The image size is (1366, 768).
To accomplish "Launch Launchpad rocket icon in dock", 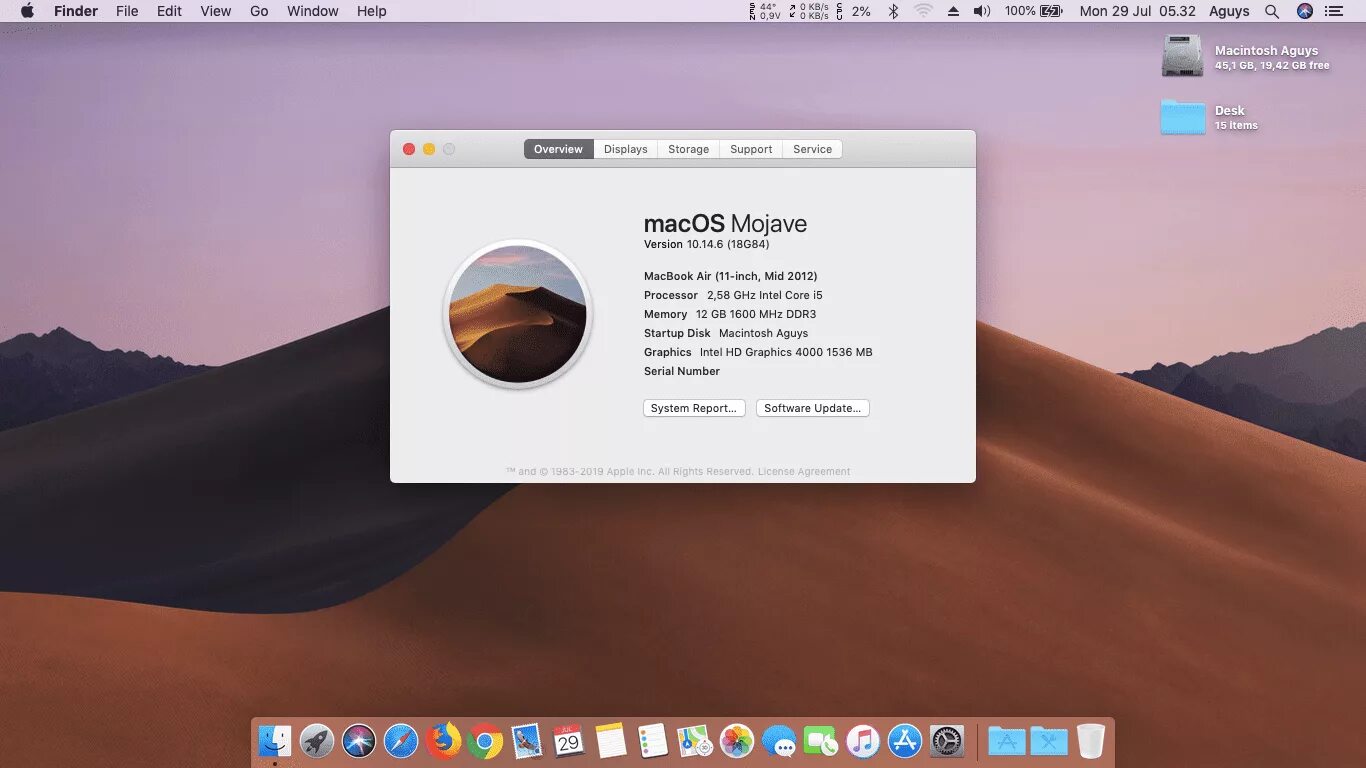I will (317, 741).
